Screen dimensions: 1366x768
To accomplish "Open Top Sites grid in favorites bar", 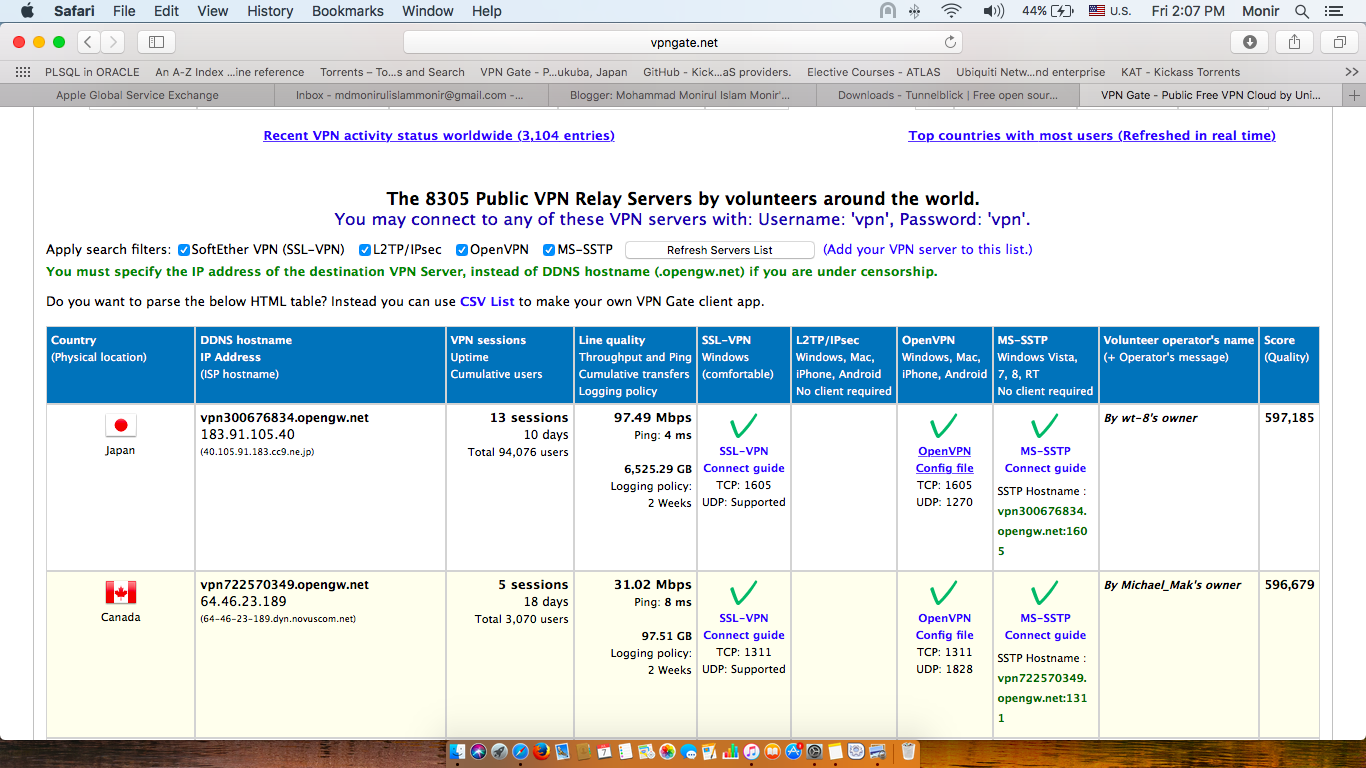I will 22,72.
